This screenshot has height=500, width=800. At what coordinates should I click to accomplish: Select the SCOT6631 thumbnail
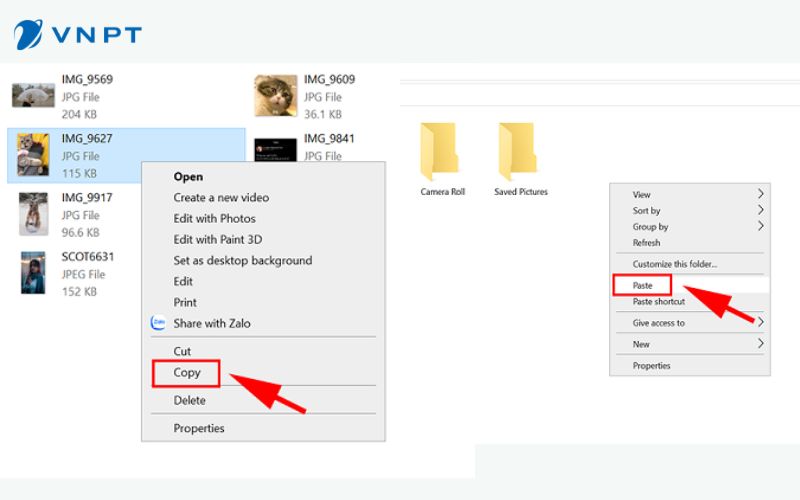(x=33, y=273)
